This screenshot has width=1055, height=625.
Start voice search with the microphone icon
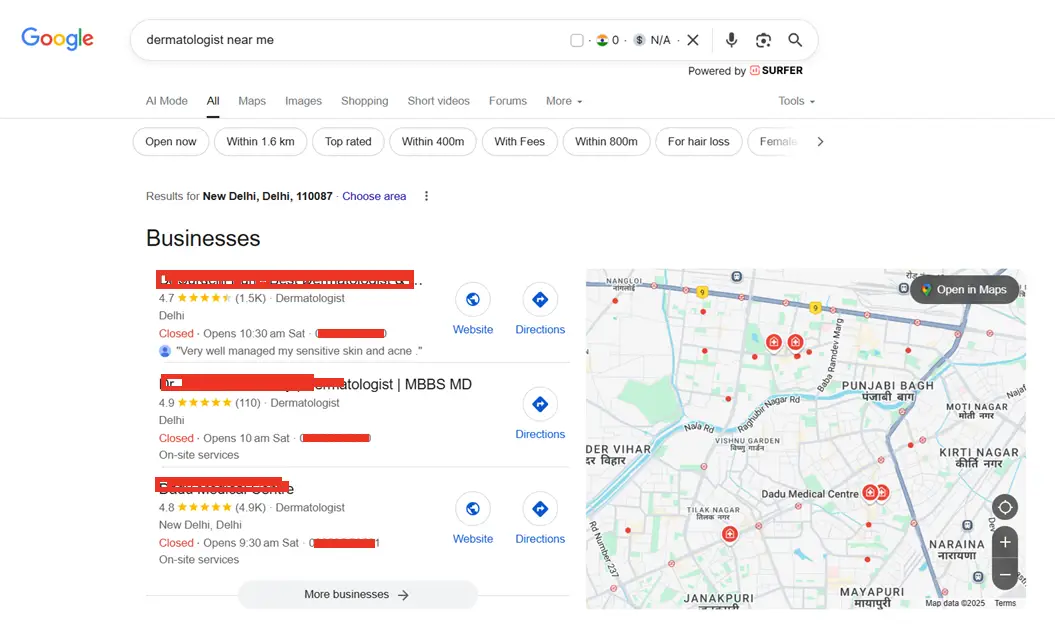point(731,40)
